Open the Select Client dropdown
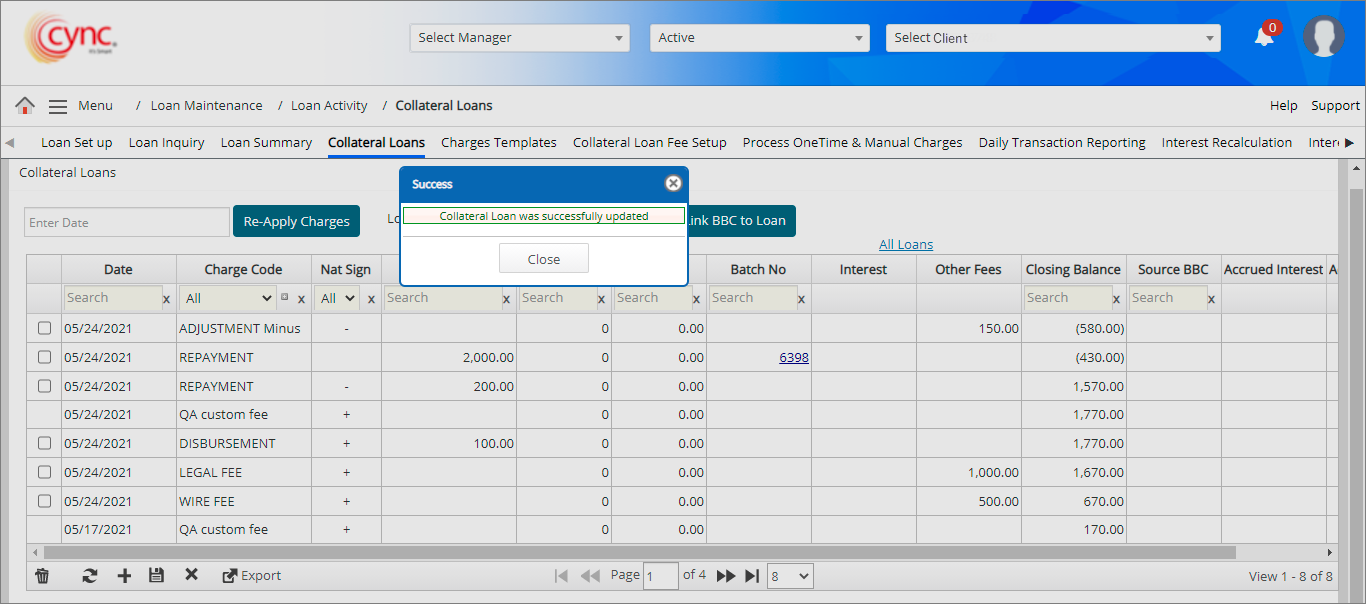Screen dimensions: 1366x604 [1052, 38]
